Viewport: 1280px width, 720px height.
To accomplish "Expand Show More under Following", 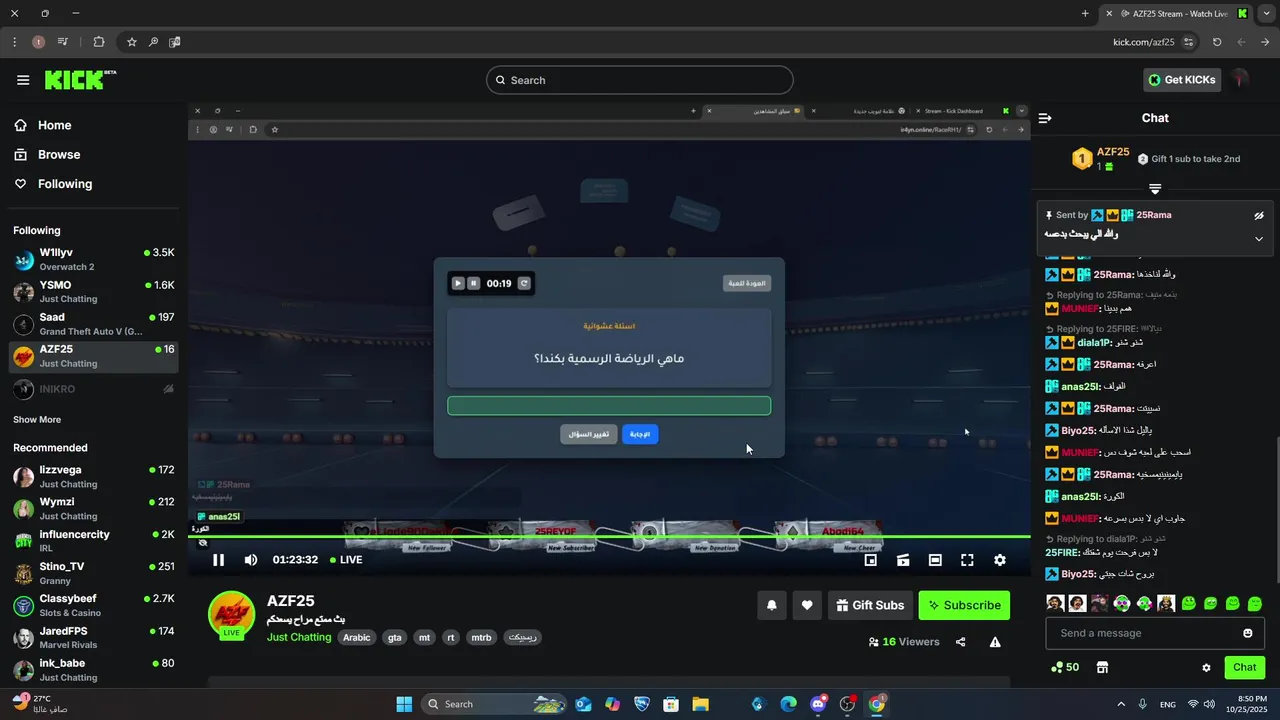I will [x=37, y=420].
